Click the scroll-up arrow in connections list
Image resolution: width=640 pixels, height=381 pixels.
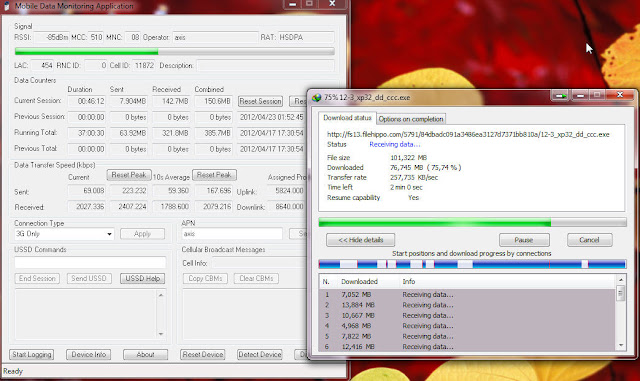point(621,280)
